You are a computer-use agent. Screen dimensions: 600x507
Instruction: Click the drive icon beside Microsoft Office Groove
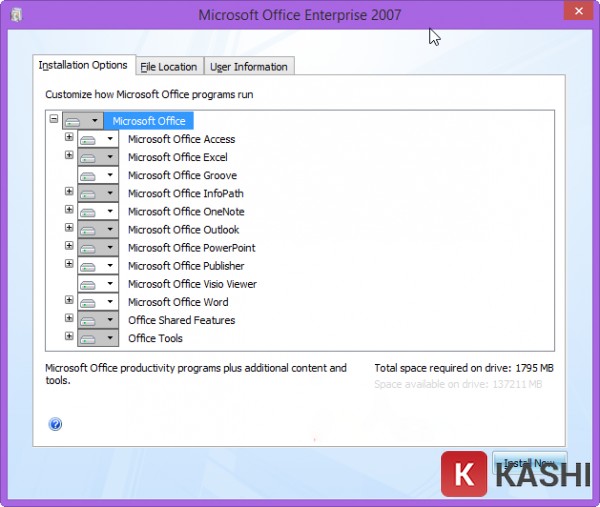(x=88, y=175)
